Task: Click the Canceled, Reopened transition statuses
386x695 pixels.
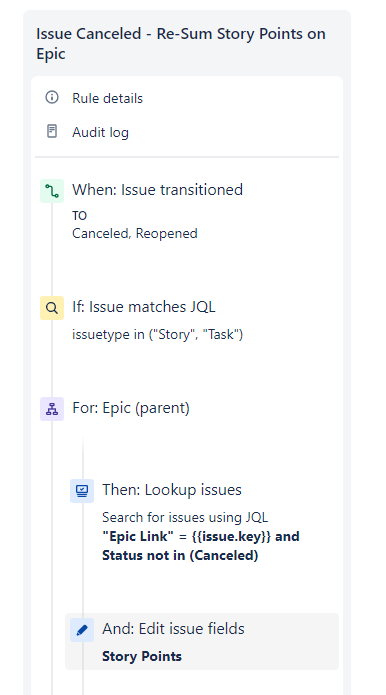Action: pyautogui.click(x=135, y=233)
